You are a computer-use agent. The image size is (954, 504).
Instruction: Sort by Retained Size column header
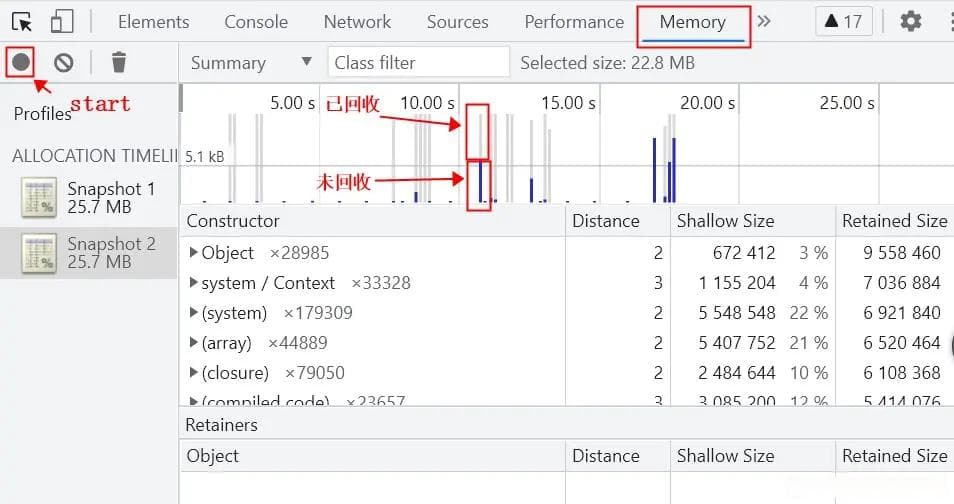[x=894, y=221]
